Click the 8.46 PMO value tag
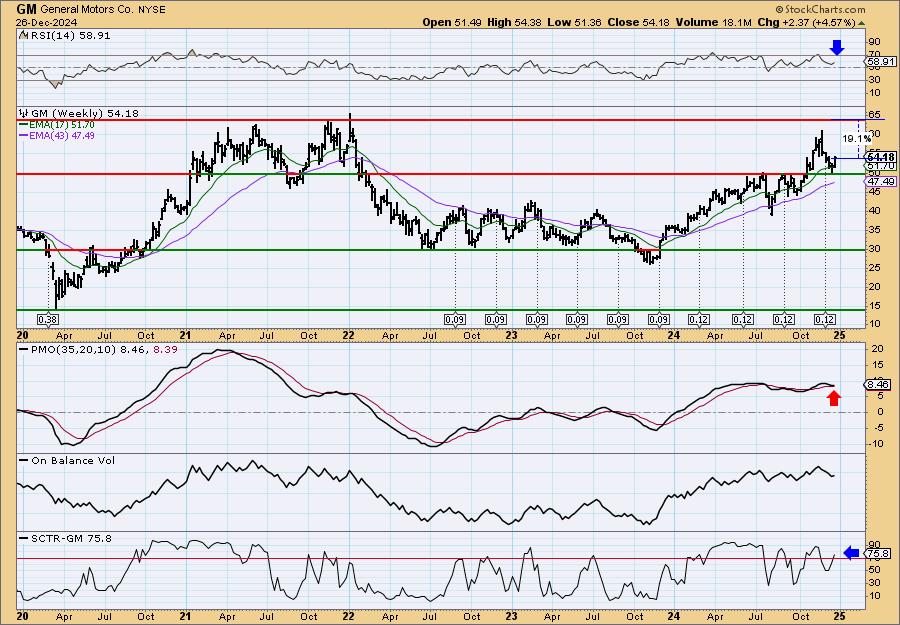 click(x=879, y=385)
